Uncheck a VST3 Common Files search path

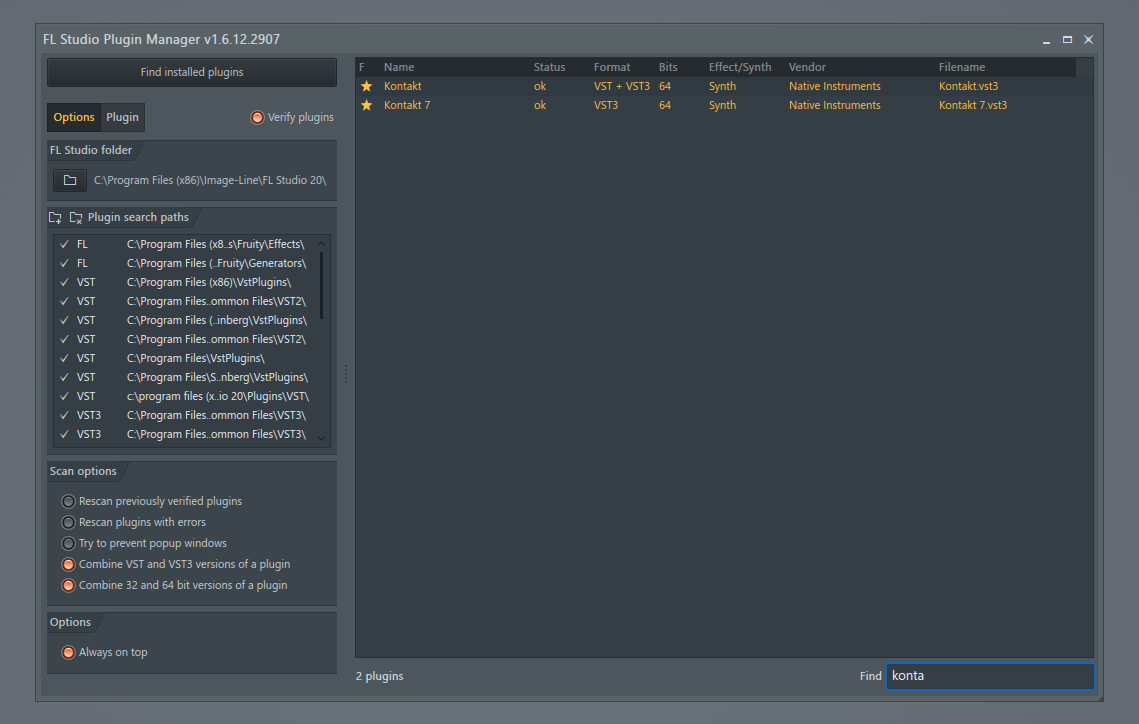point(64,415)
